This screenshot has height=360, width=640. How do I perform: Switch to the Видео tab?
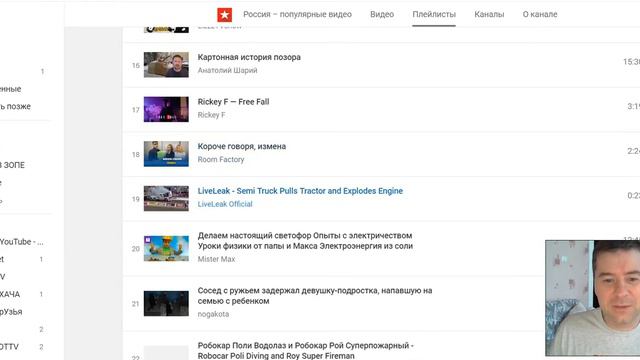(382, 14)
